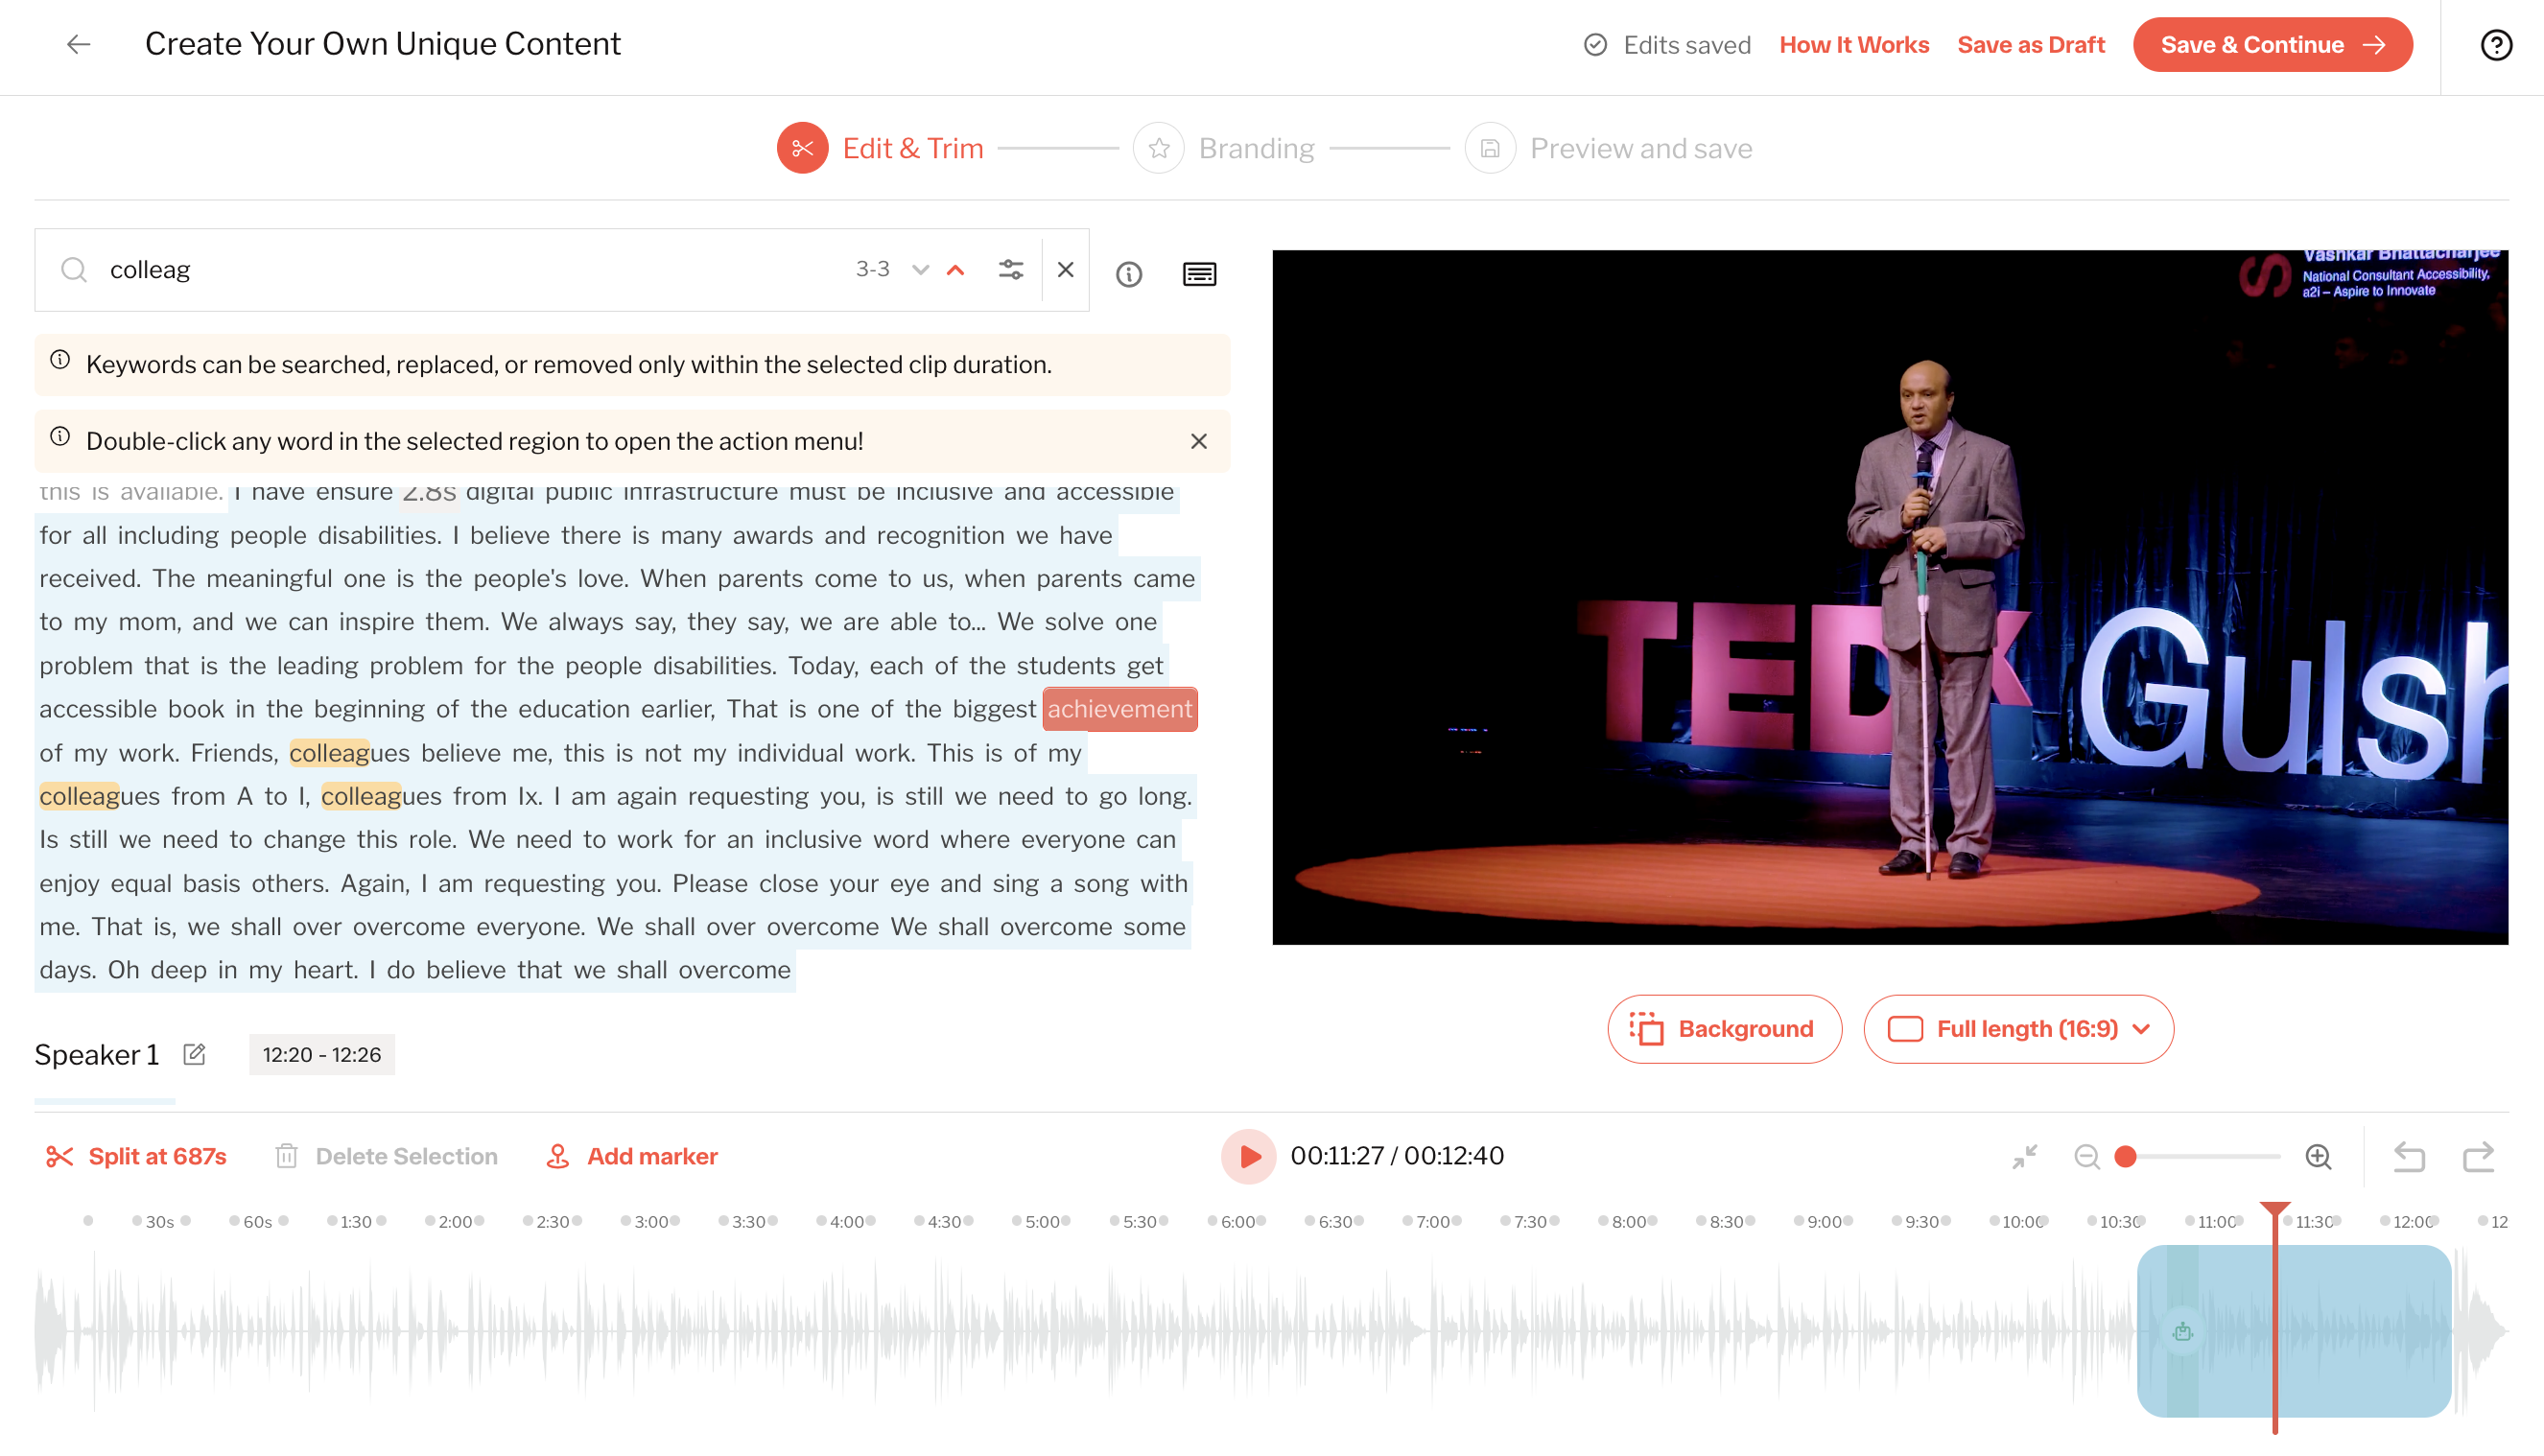Click Save & Continue
Screen dimensions: 2544x1456
tap(2272, 45)
